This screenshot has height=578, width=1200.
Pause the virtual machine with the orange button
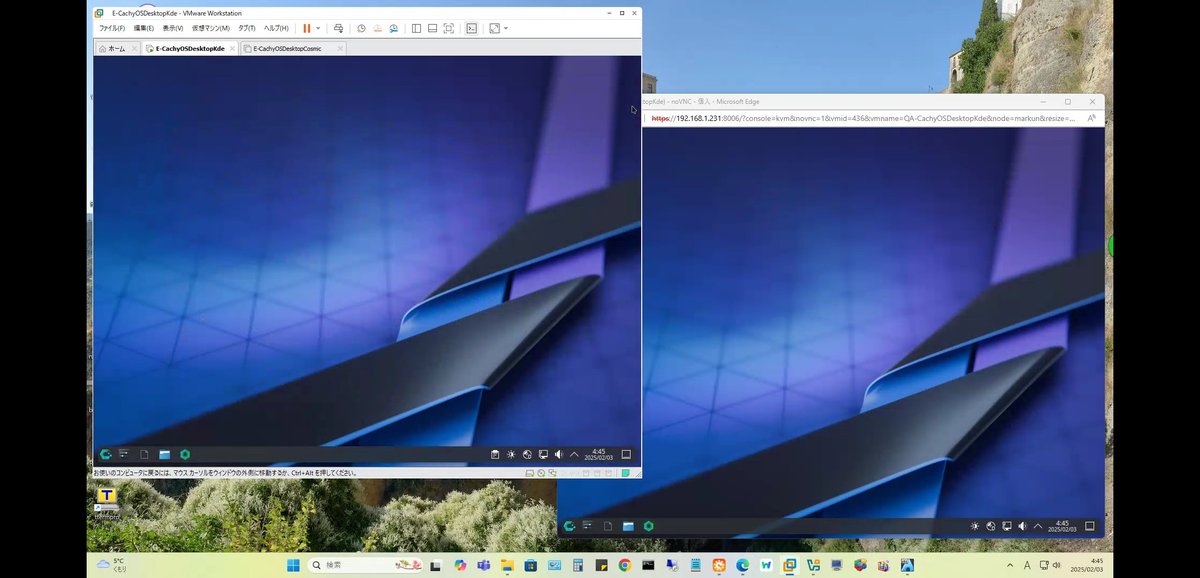coord(307,28)
